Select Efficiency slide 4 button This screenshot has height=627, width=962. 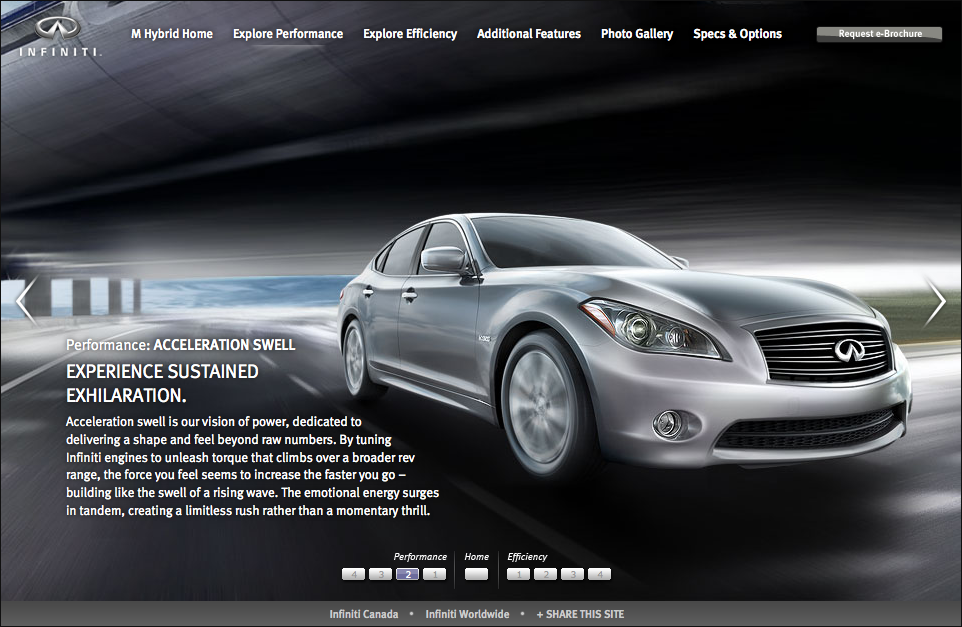click(x=599, y=574)
